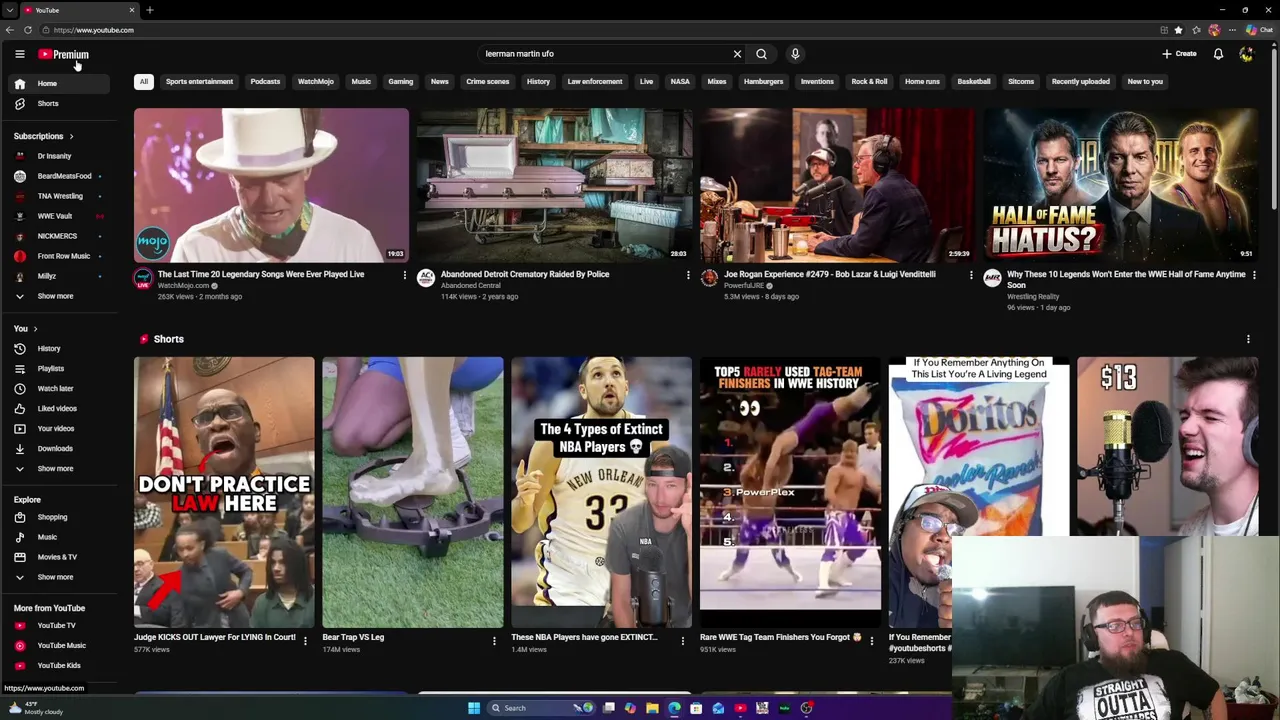Open History clock icon
The width and height of the screenshot is (1280, 720).
[19, 348]
